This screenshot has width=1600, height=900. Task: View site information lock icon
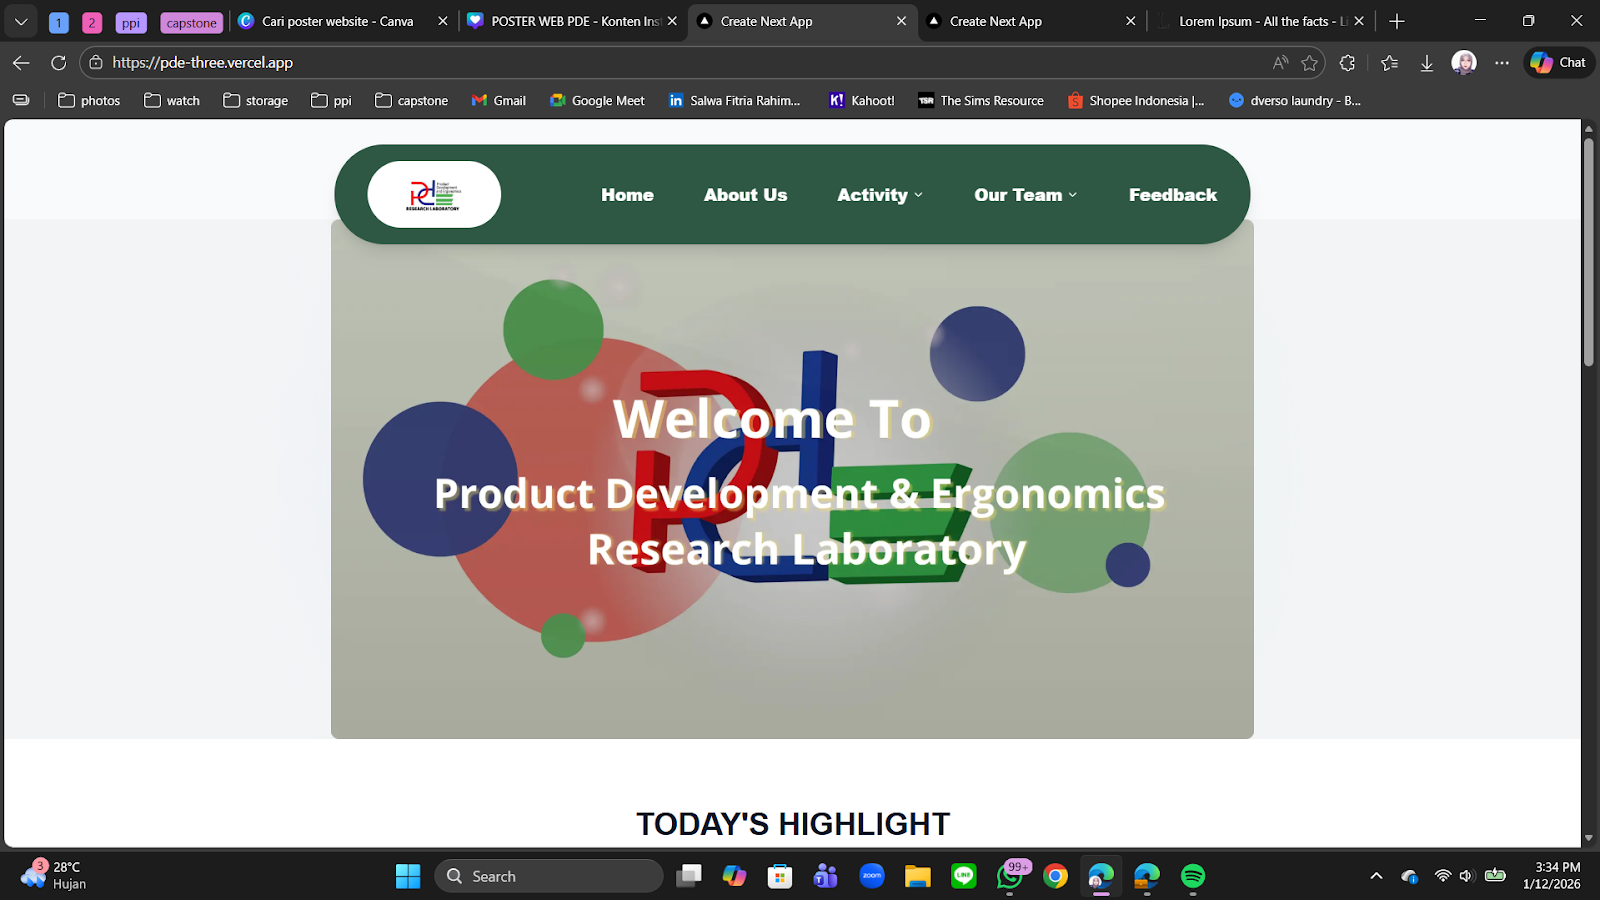click(x=96, y=63)
